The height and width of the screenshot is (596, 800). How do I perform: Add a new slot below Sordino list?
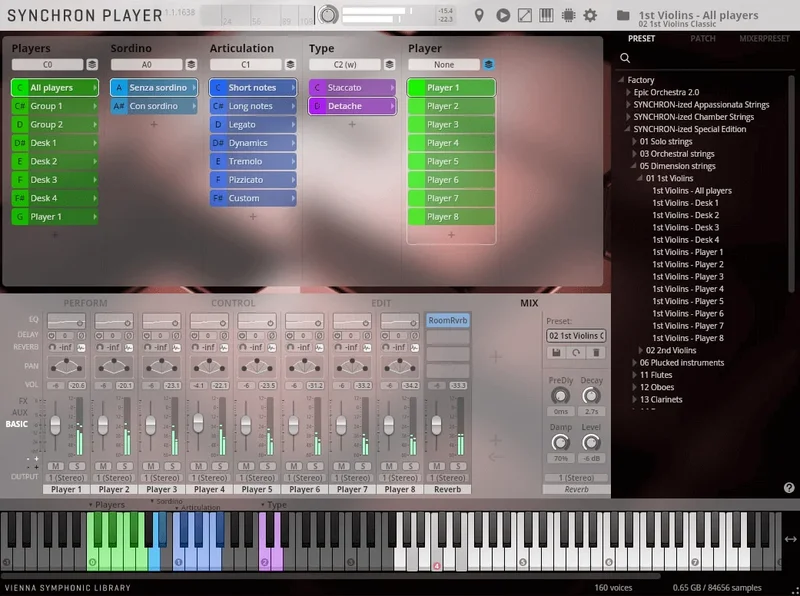(154, 124)
